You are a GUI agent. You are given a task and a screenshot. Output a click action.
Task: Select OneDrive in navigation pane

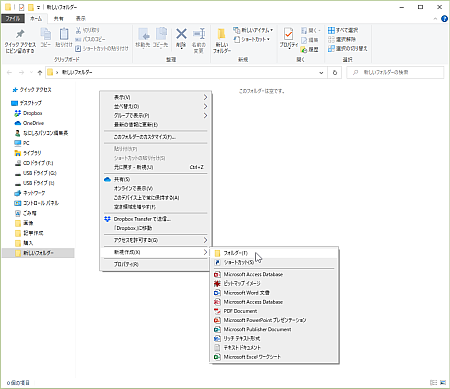click(x=33, y=123)
